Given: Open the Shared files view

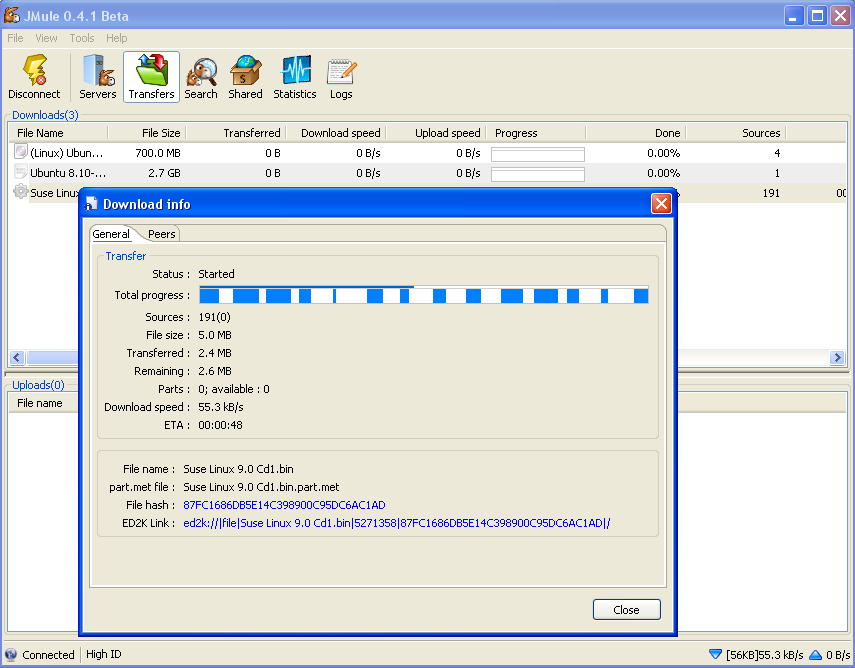Looking at the screenshot, I should [x=245, y=77].
